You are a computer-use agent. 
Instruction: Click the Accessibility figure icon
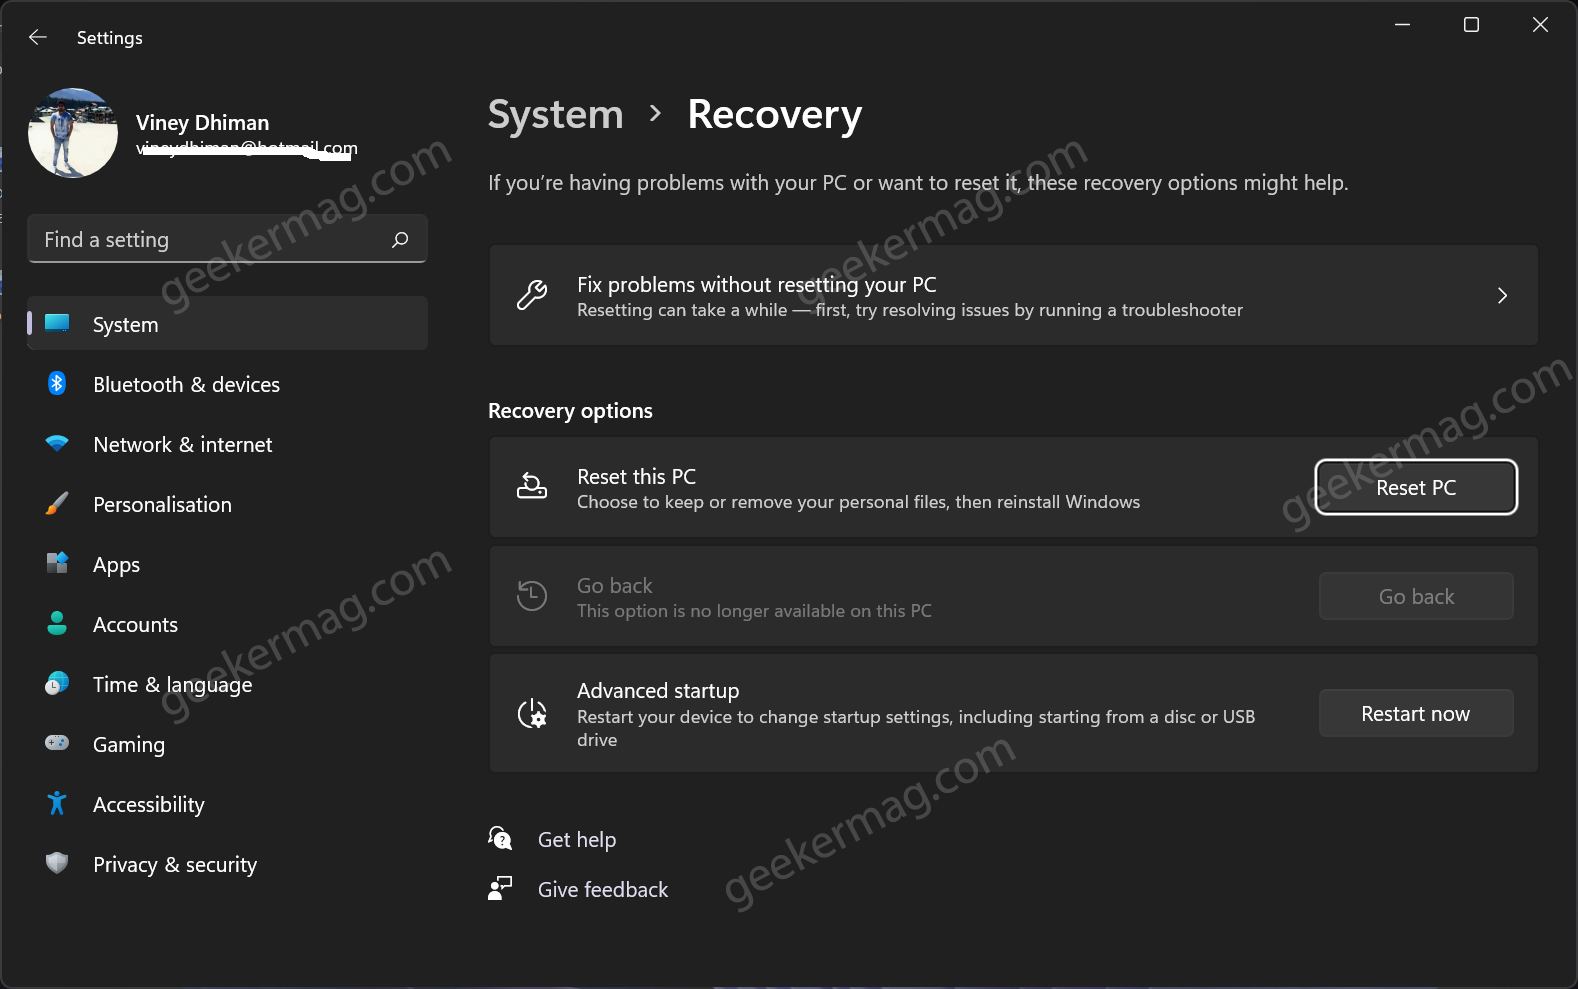tap(57, 803)
